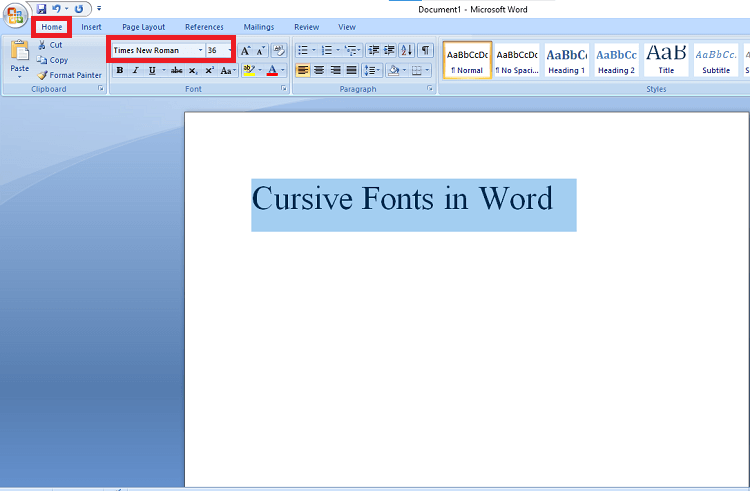Screen dimensions: 750x491
Task: Increase paragraph indent
Action: point(390,50)
